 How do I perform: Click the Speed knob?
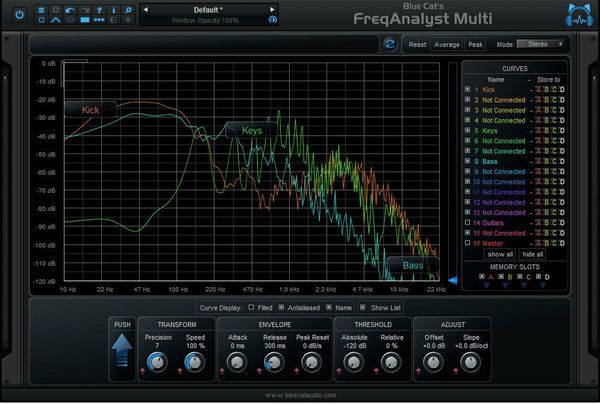195,362
